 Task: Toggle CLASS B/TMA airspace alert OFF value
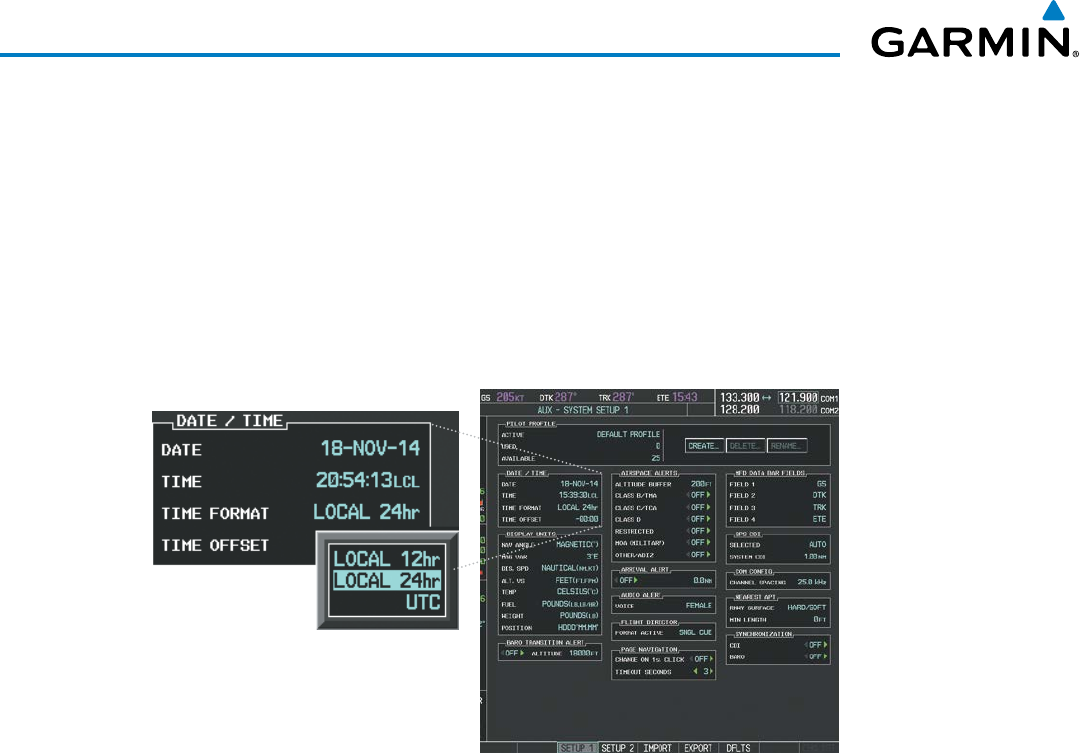point(698,495)
